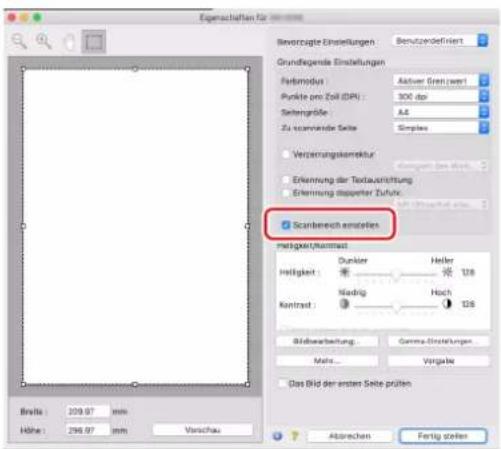
Task: Enable Erkennung der Textausrichtung checkbox
Action: coord(286,180)
